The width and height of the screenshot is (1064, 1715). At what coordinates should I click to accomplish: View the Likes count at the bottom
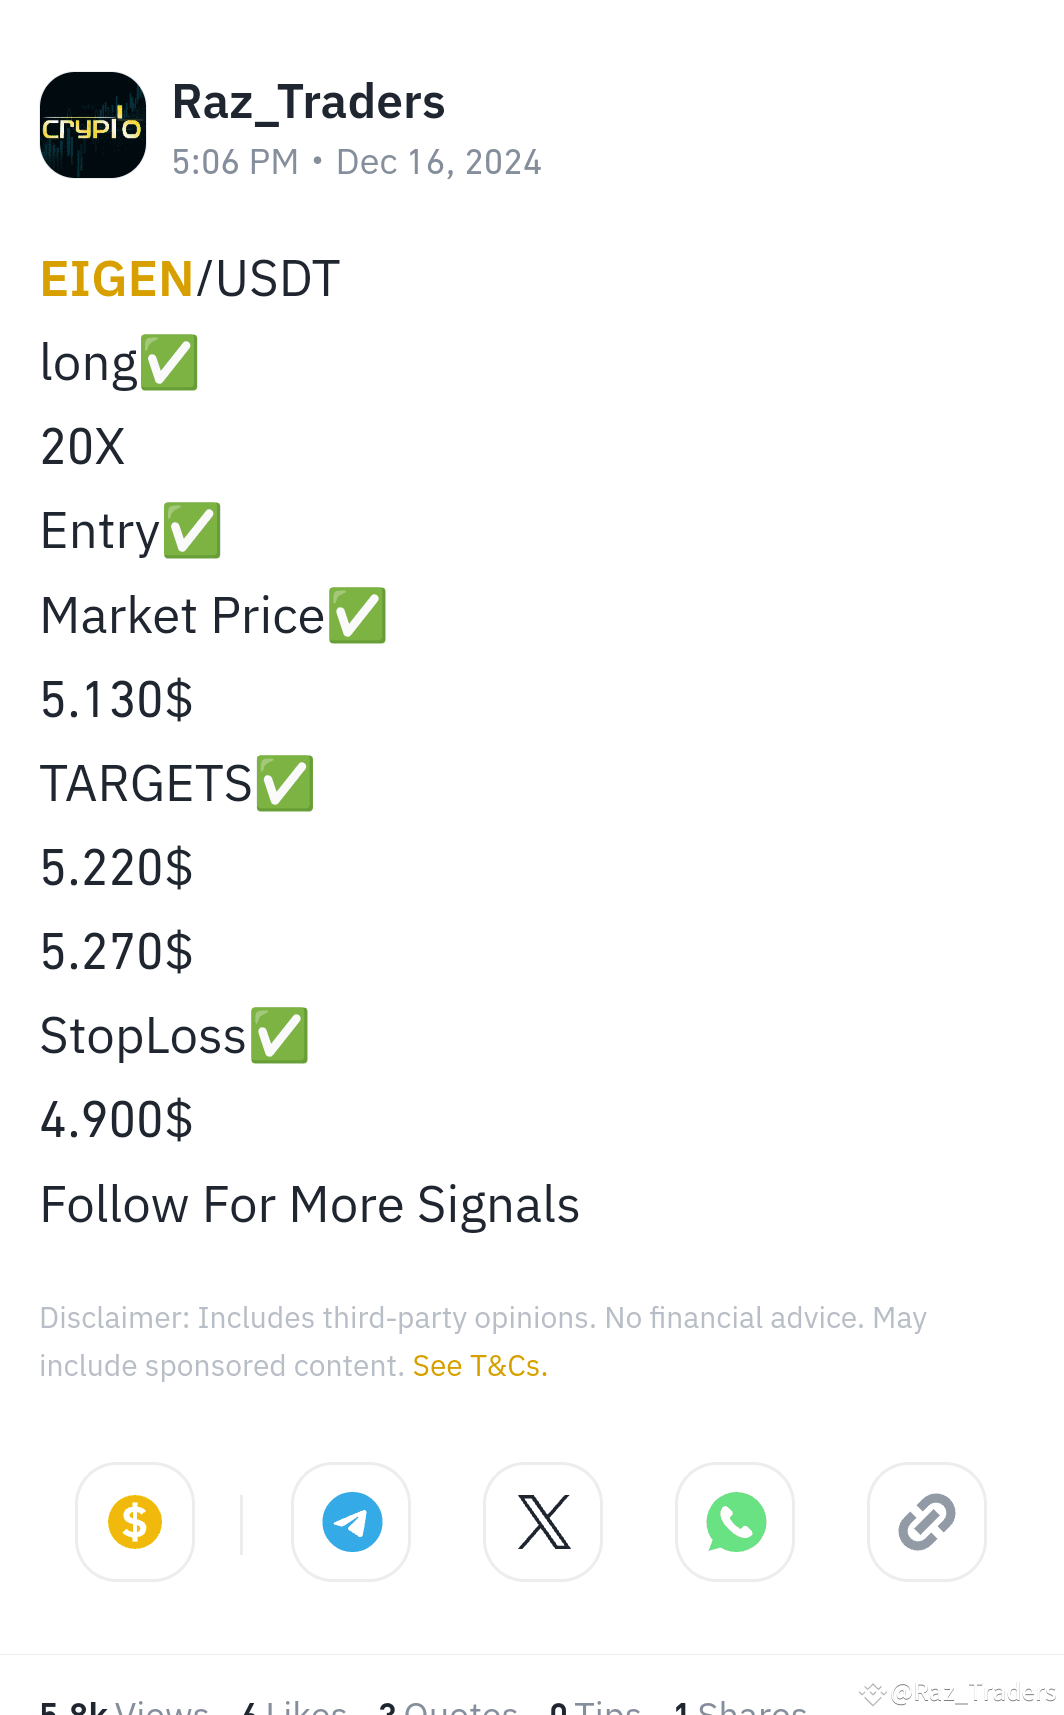[294, 1707]
